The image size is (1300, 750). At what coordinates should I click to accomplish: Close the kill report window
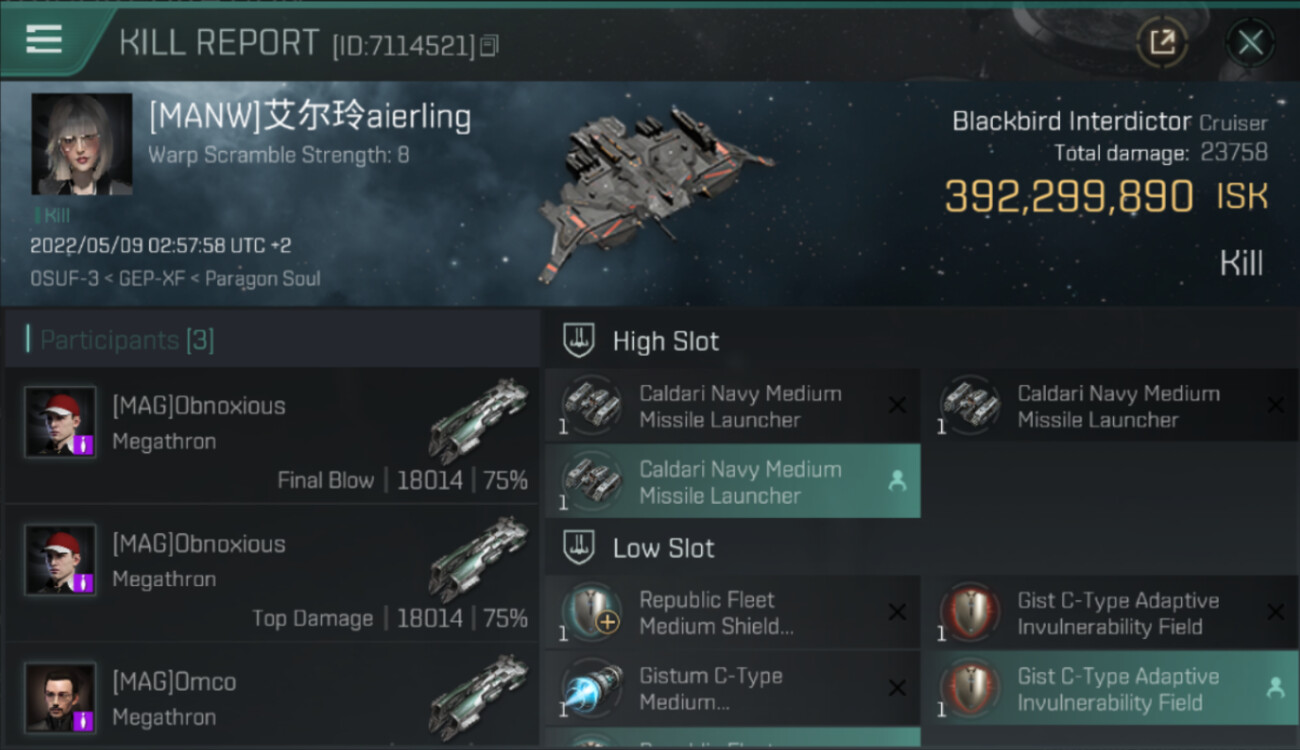pyautogui.click(x=1250, y=43)
